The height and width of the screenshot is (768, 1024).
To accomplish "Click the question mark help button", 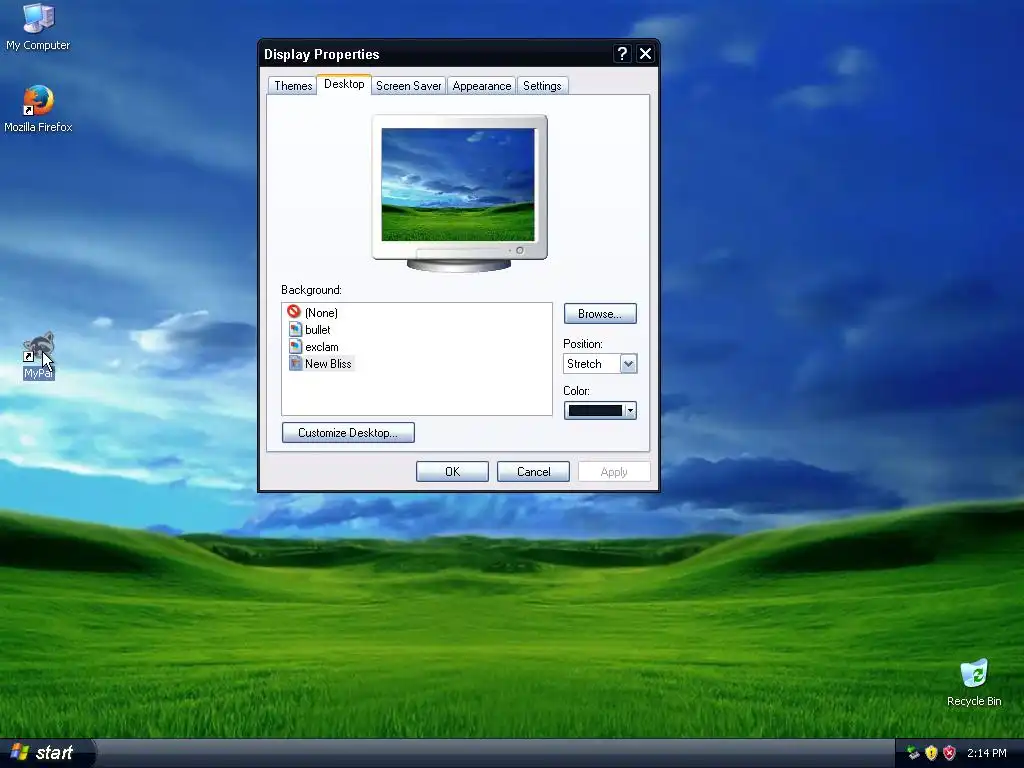I will pos(622,54).
